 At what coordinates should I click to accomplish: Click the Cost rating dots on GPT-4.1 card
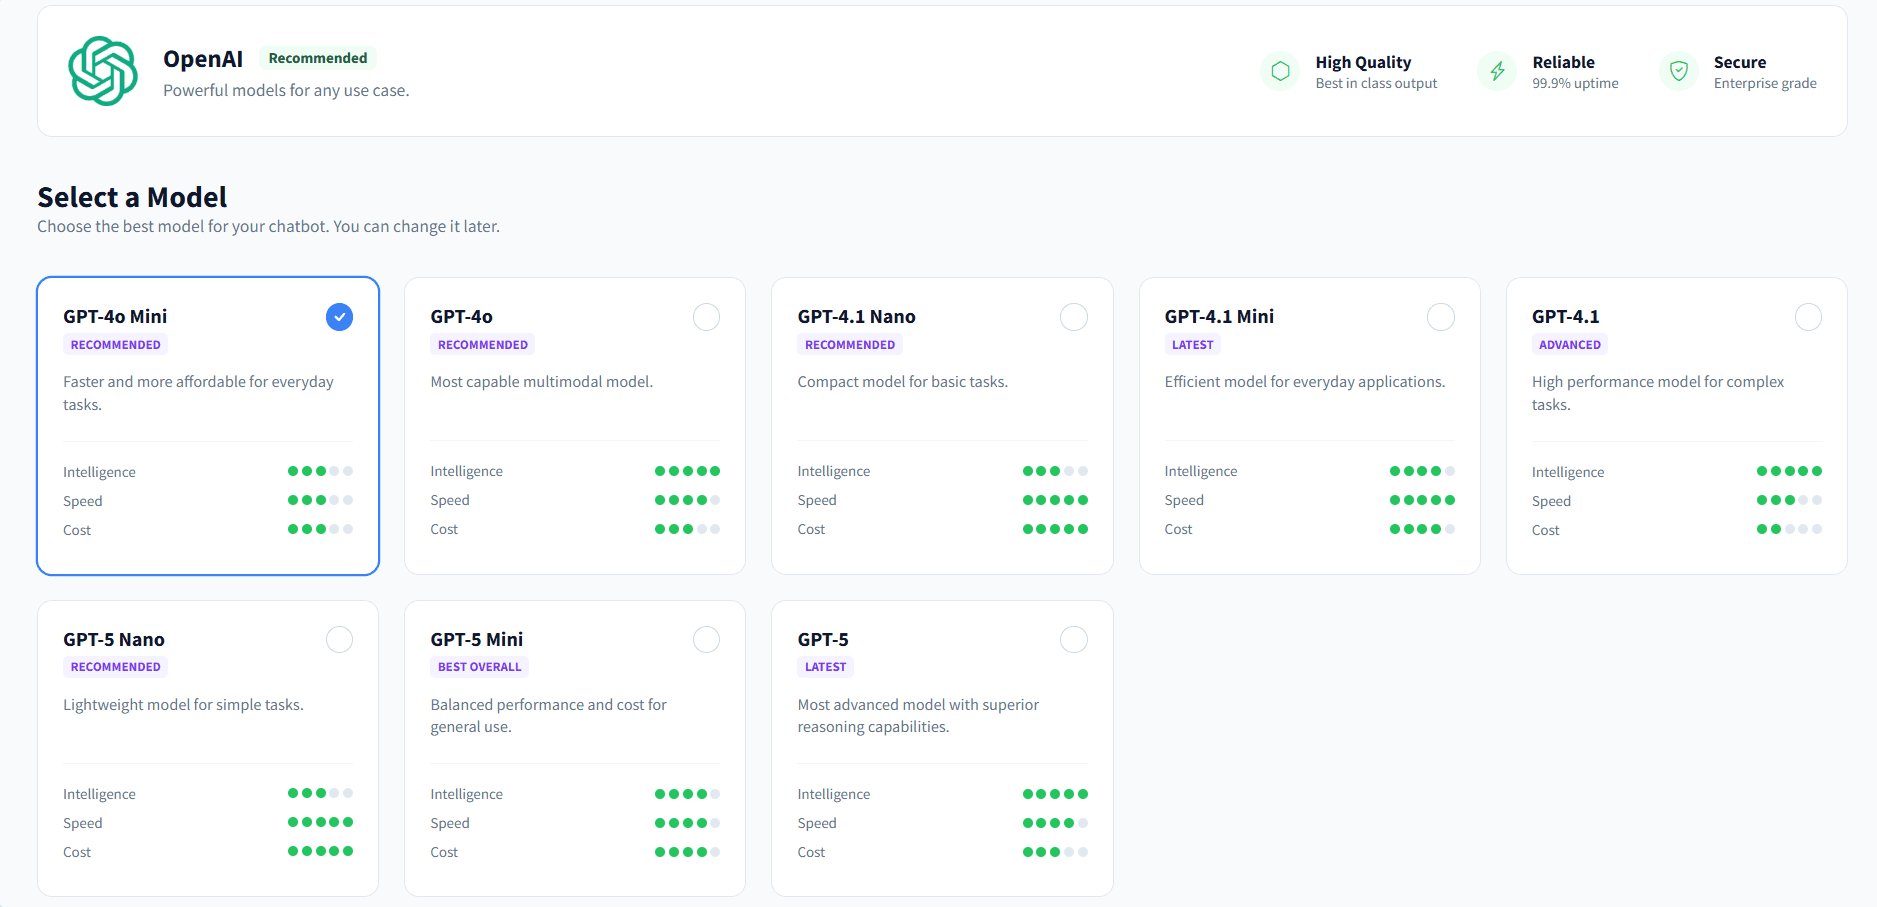click(1789, 529)
